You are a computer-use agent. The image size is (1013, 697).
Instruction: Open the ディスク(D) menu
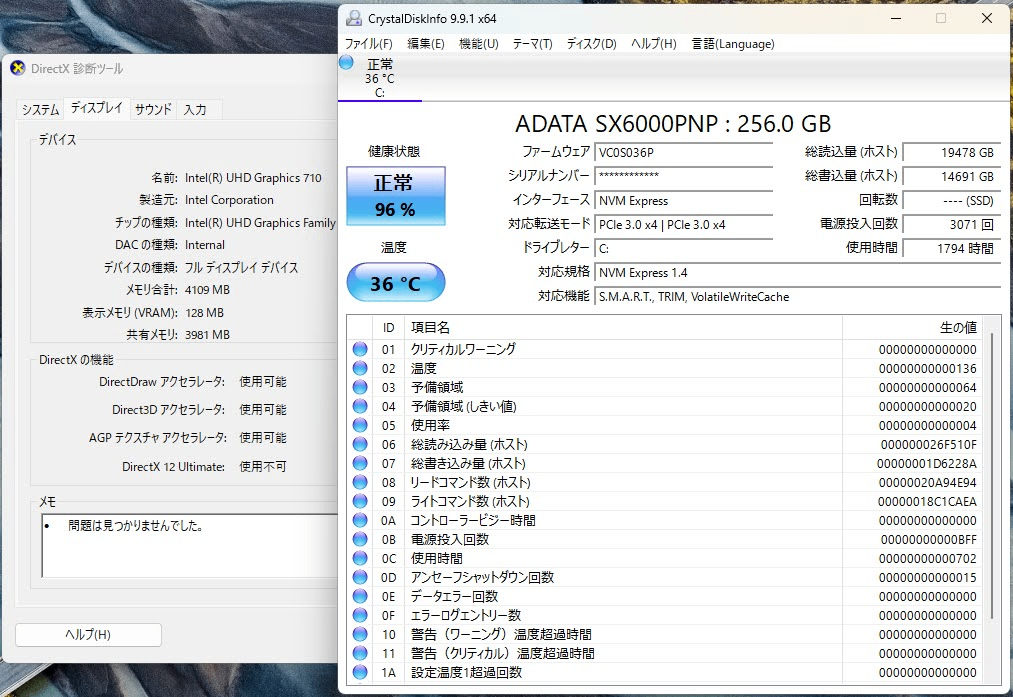click(x=591, y=44)
